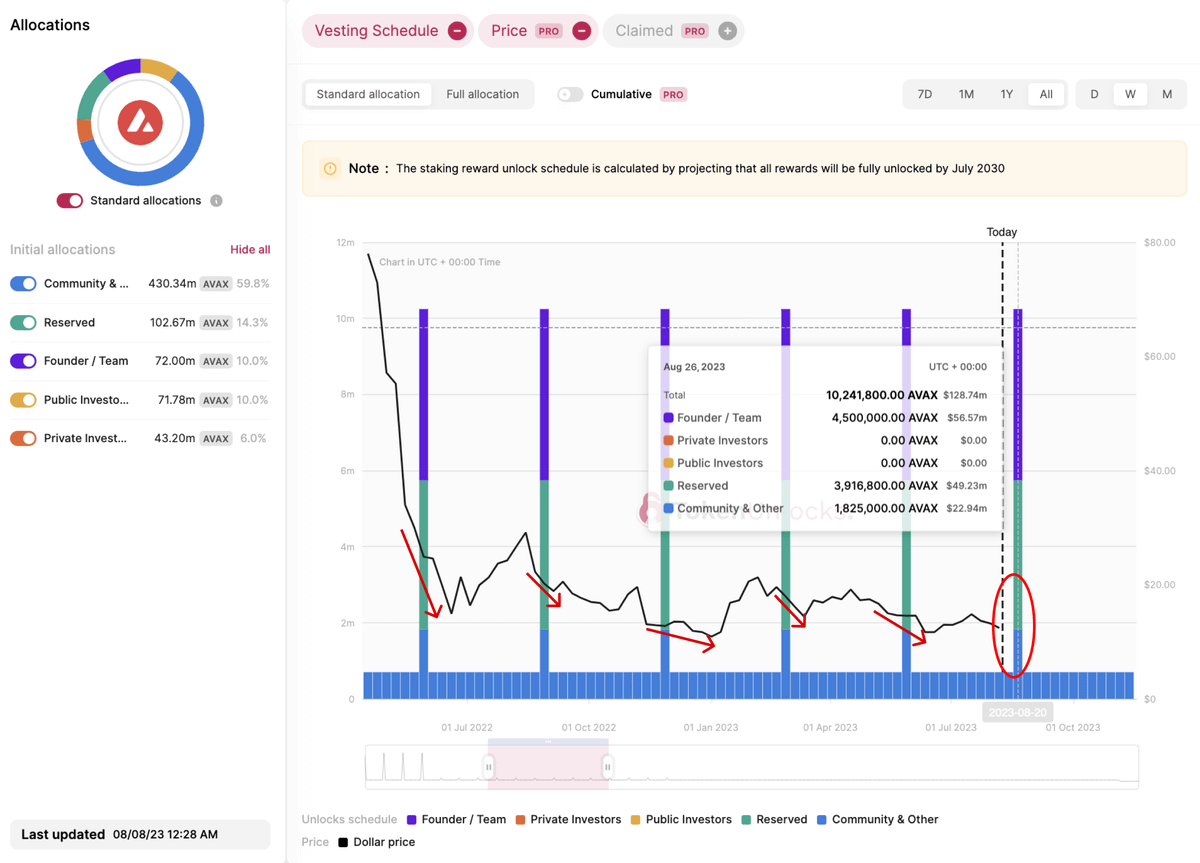
Task: Click the 72.00m Founder / Team amount
Action: pyautogui.click(x=176, y=361)
